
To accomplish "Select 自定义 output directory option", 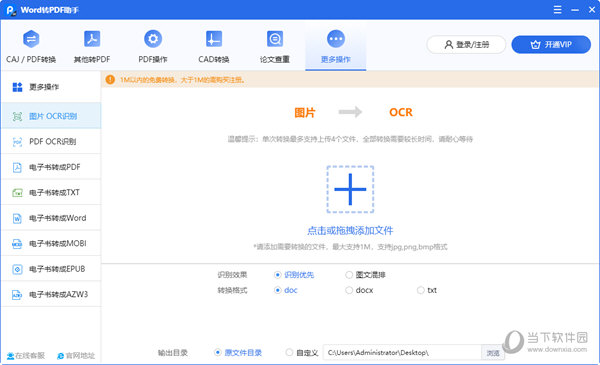I will [302, 352].
